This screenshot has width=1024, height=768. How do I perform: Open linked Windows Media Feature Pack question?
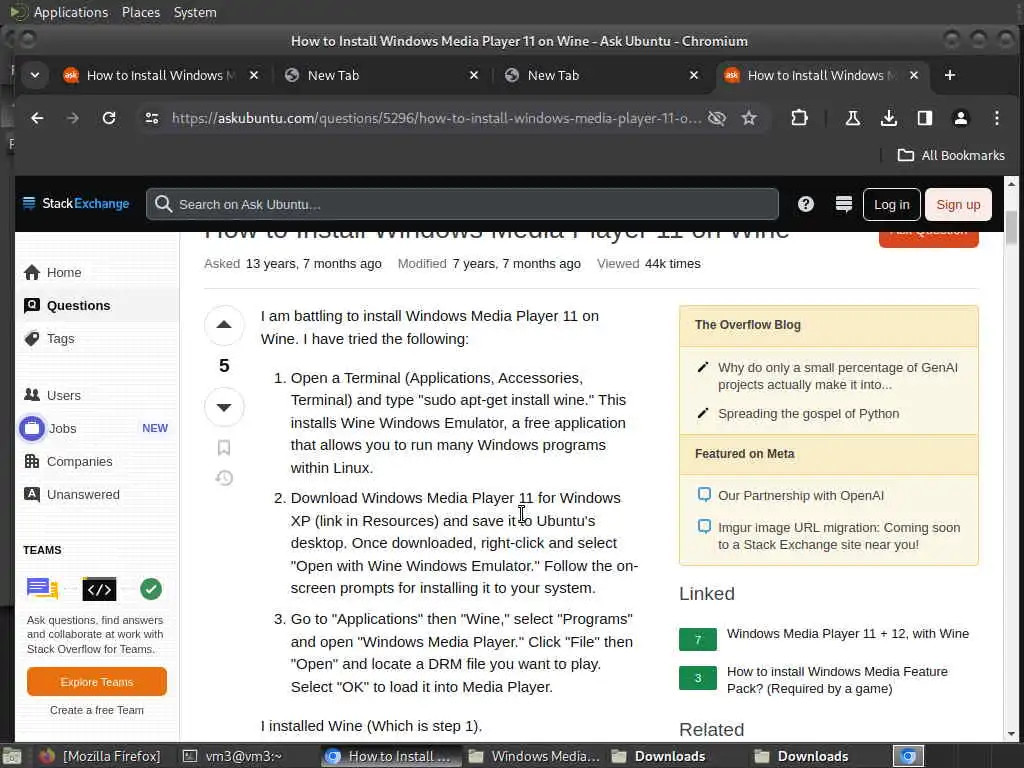tap(837, 680)
